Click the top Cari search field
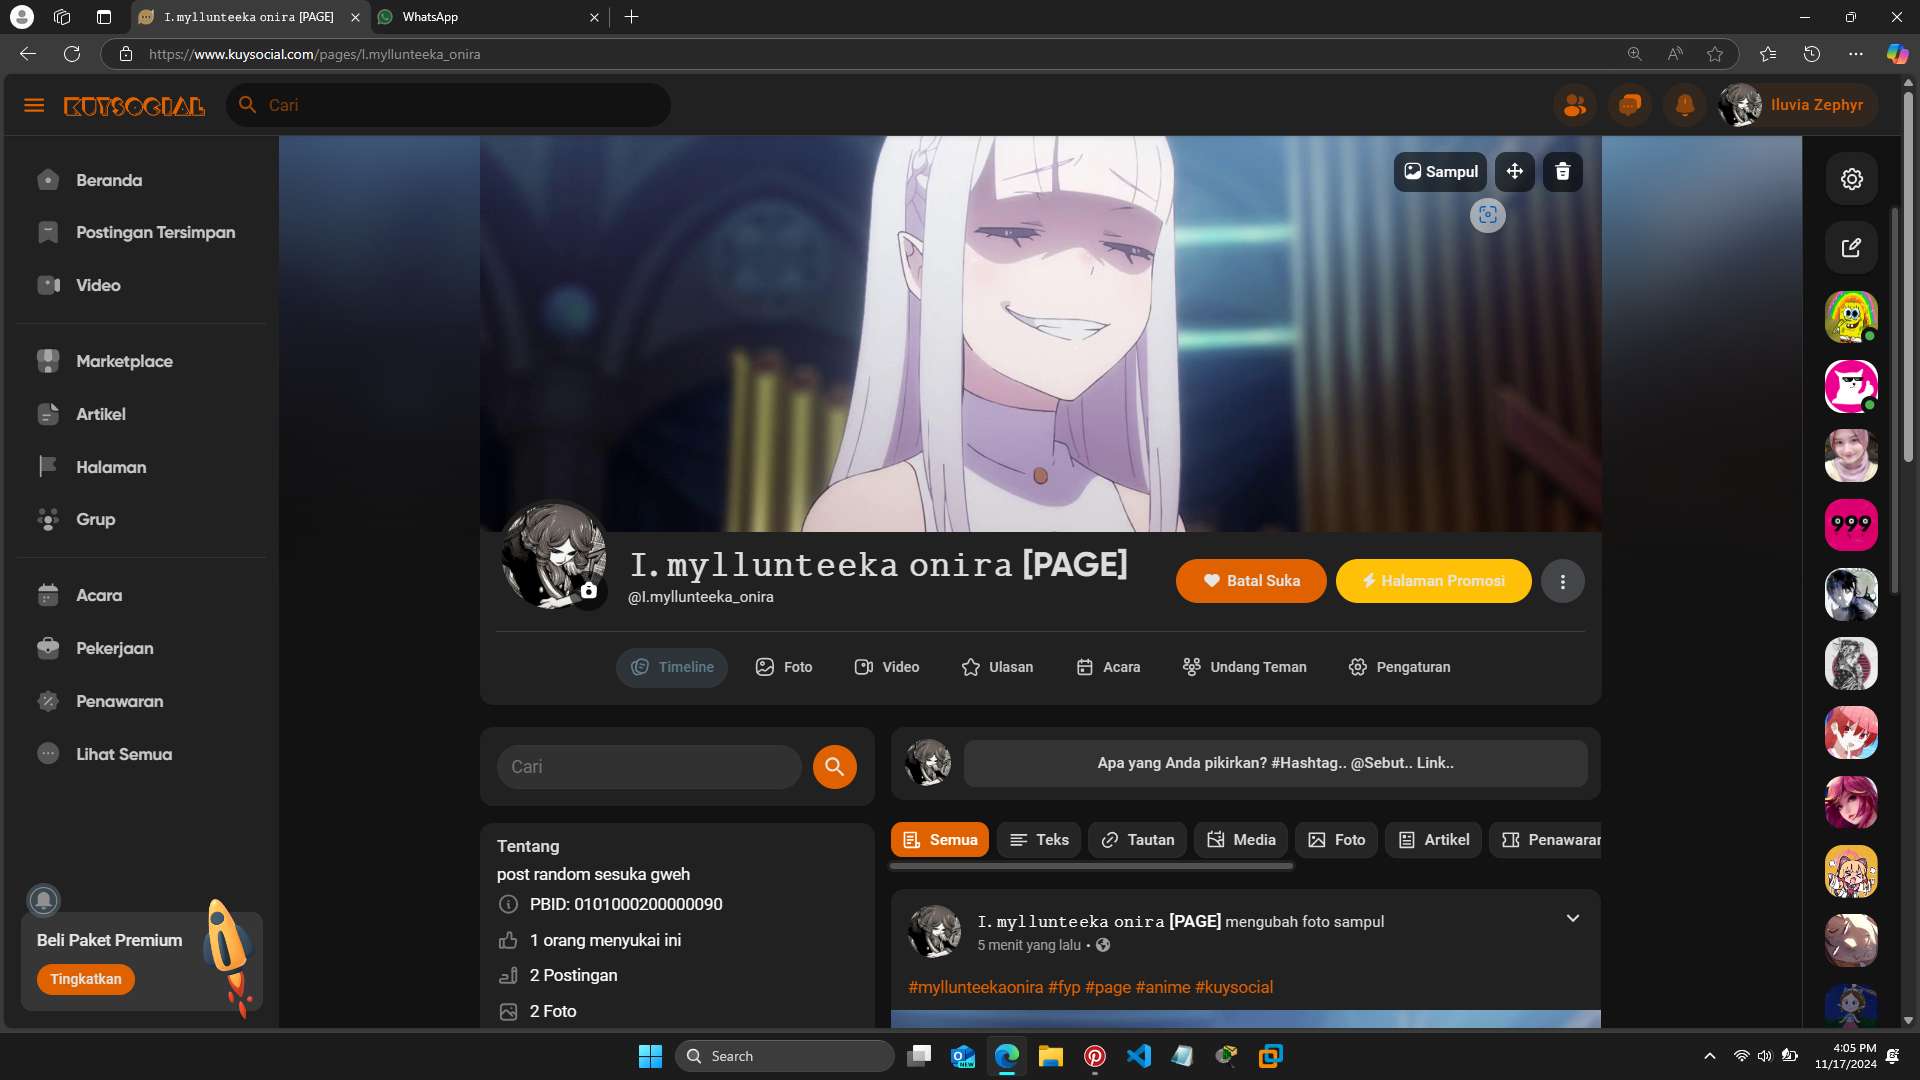The height and width of the screenshot is (1080, 1920). click(449, 105)
